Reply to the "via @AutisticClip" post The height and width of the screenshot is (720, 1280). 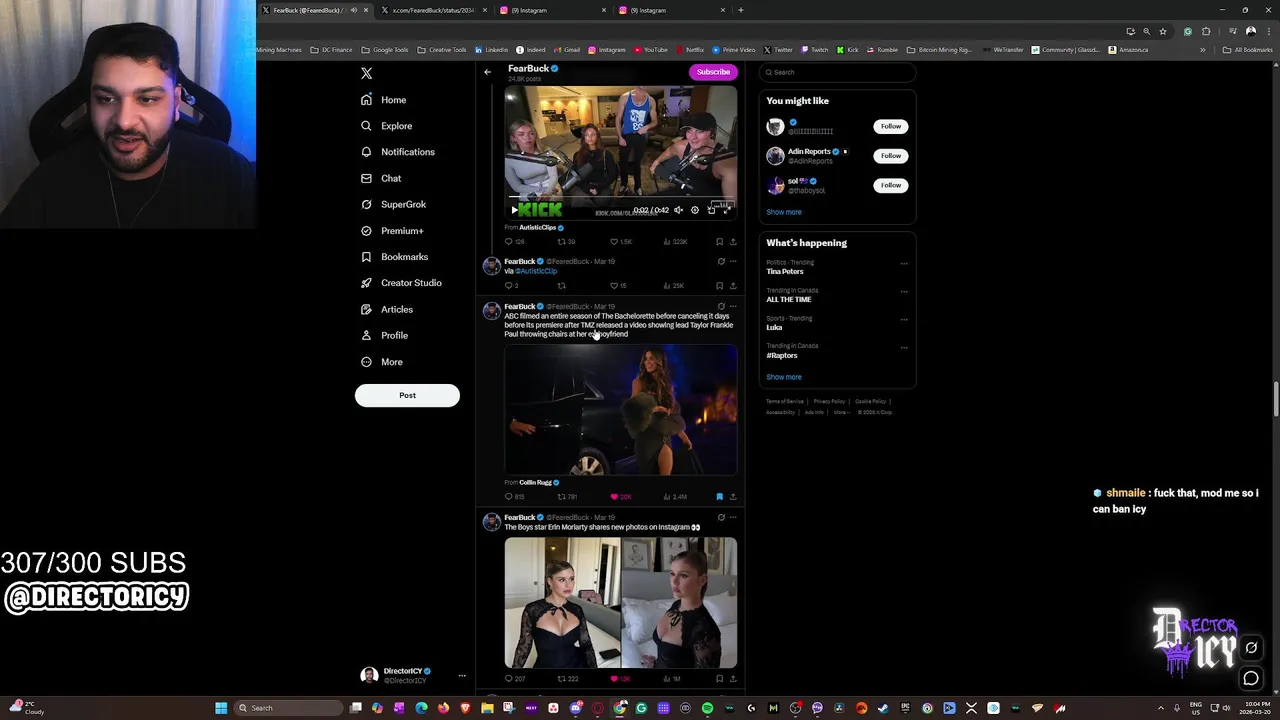511,286
